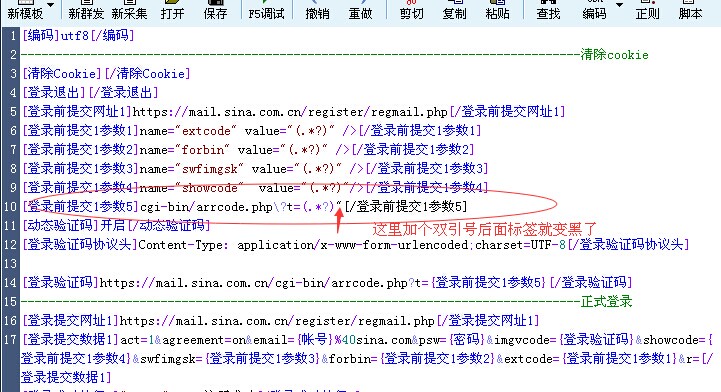Click the 撤销 undo button
The image size is (721, 392).
point(317,10)
